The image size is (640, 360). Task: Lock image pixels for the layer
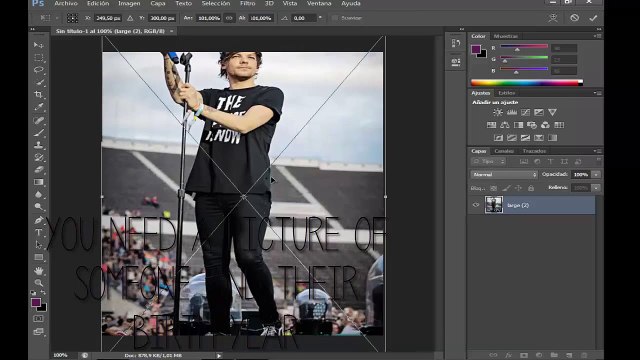point(506,188)
